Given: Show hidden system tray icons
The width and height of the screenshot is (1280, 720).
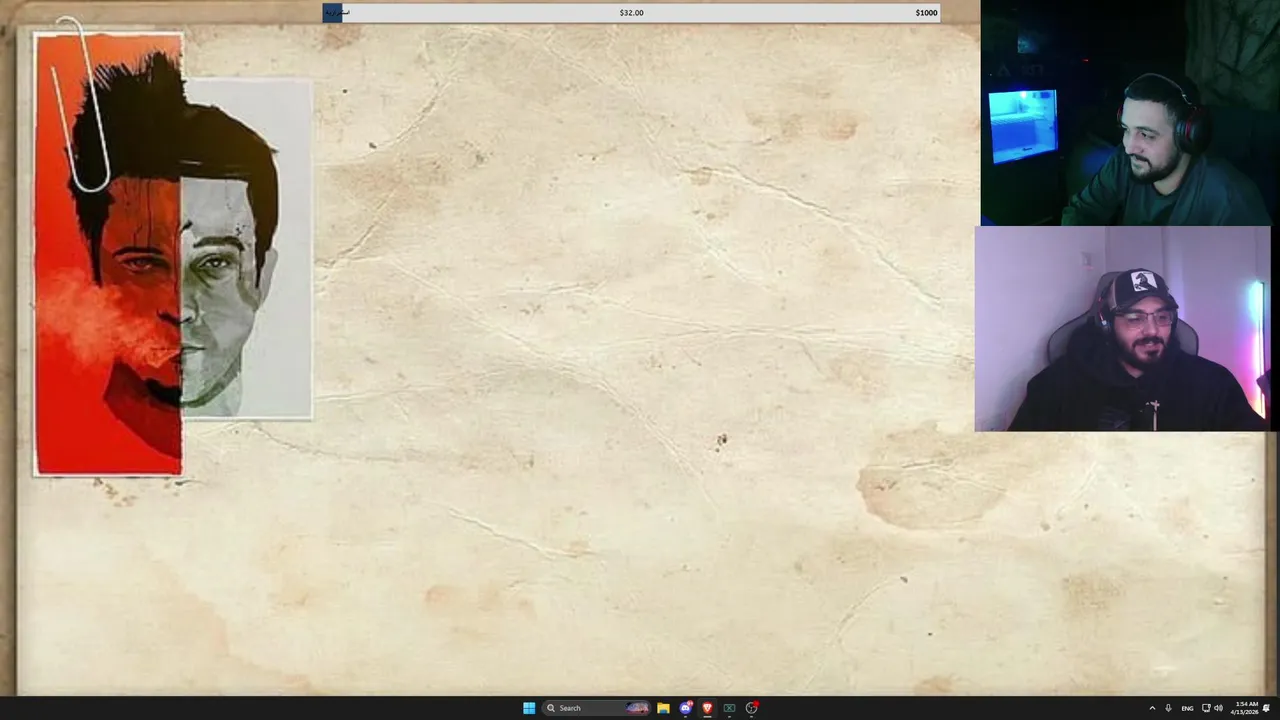Looking at the screenshot, I should tap(1151, 708).
